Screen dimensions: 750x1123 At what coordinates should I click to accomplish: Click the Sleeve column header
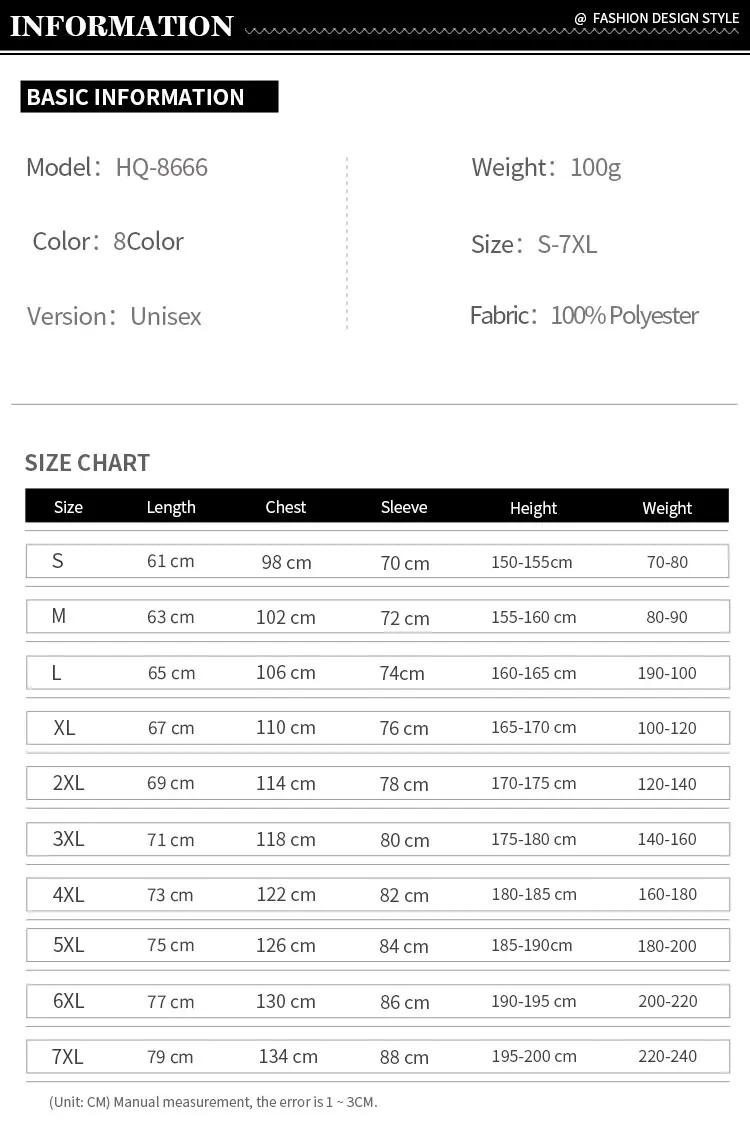tap(404, 507)
